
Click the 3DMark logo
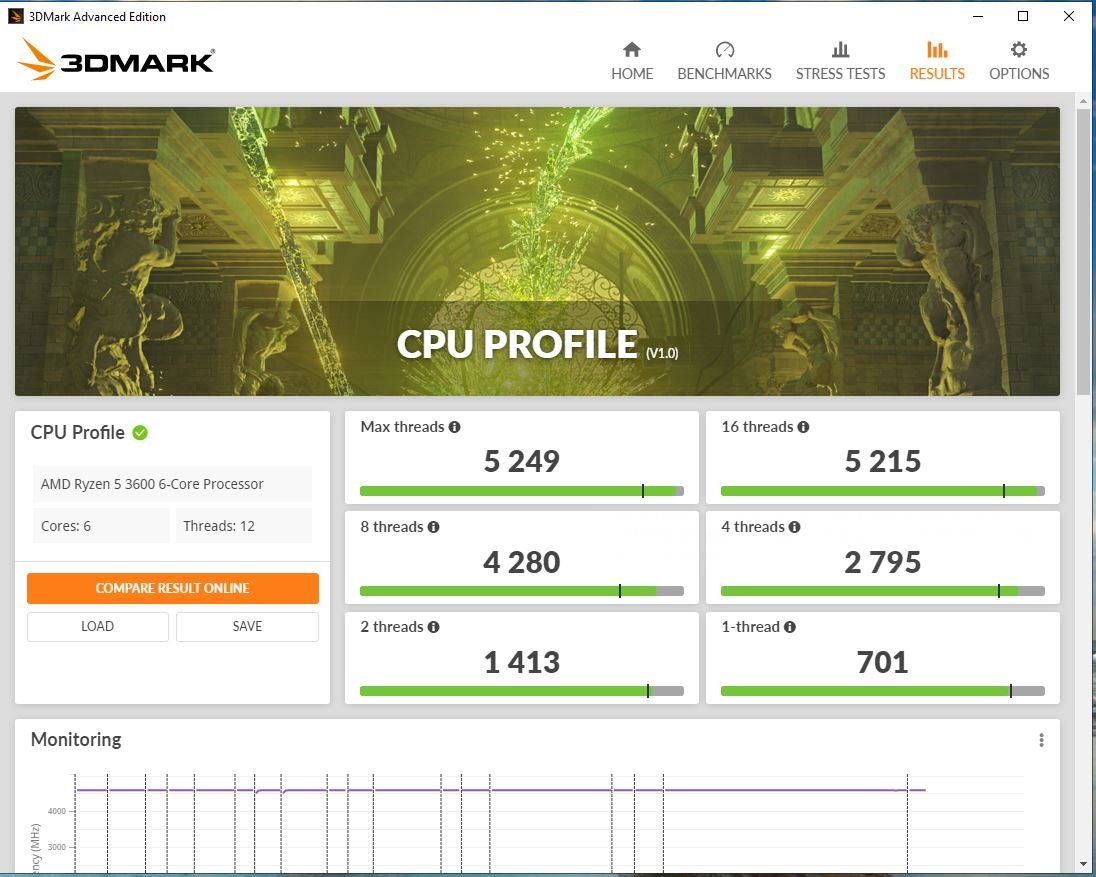(x=116, y=60)
